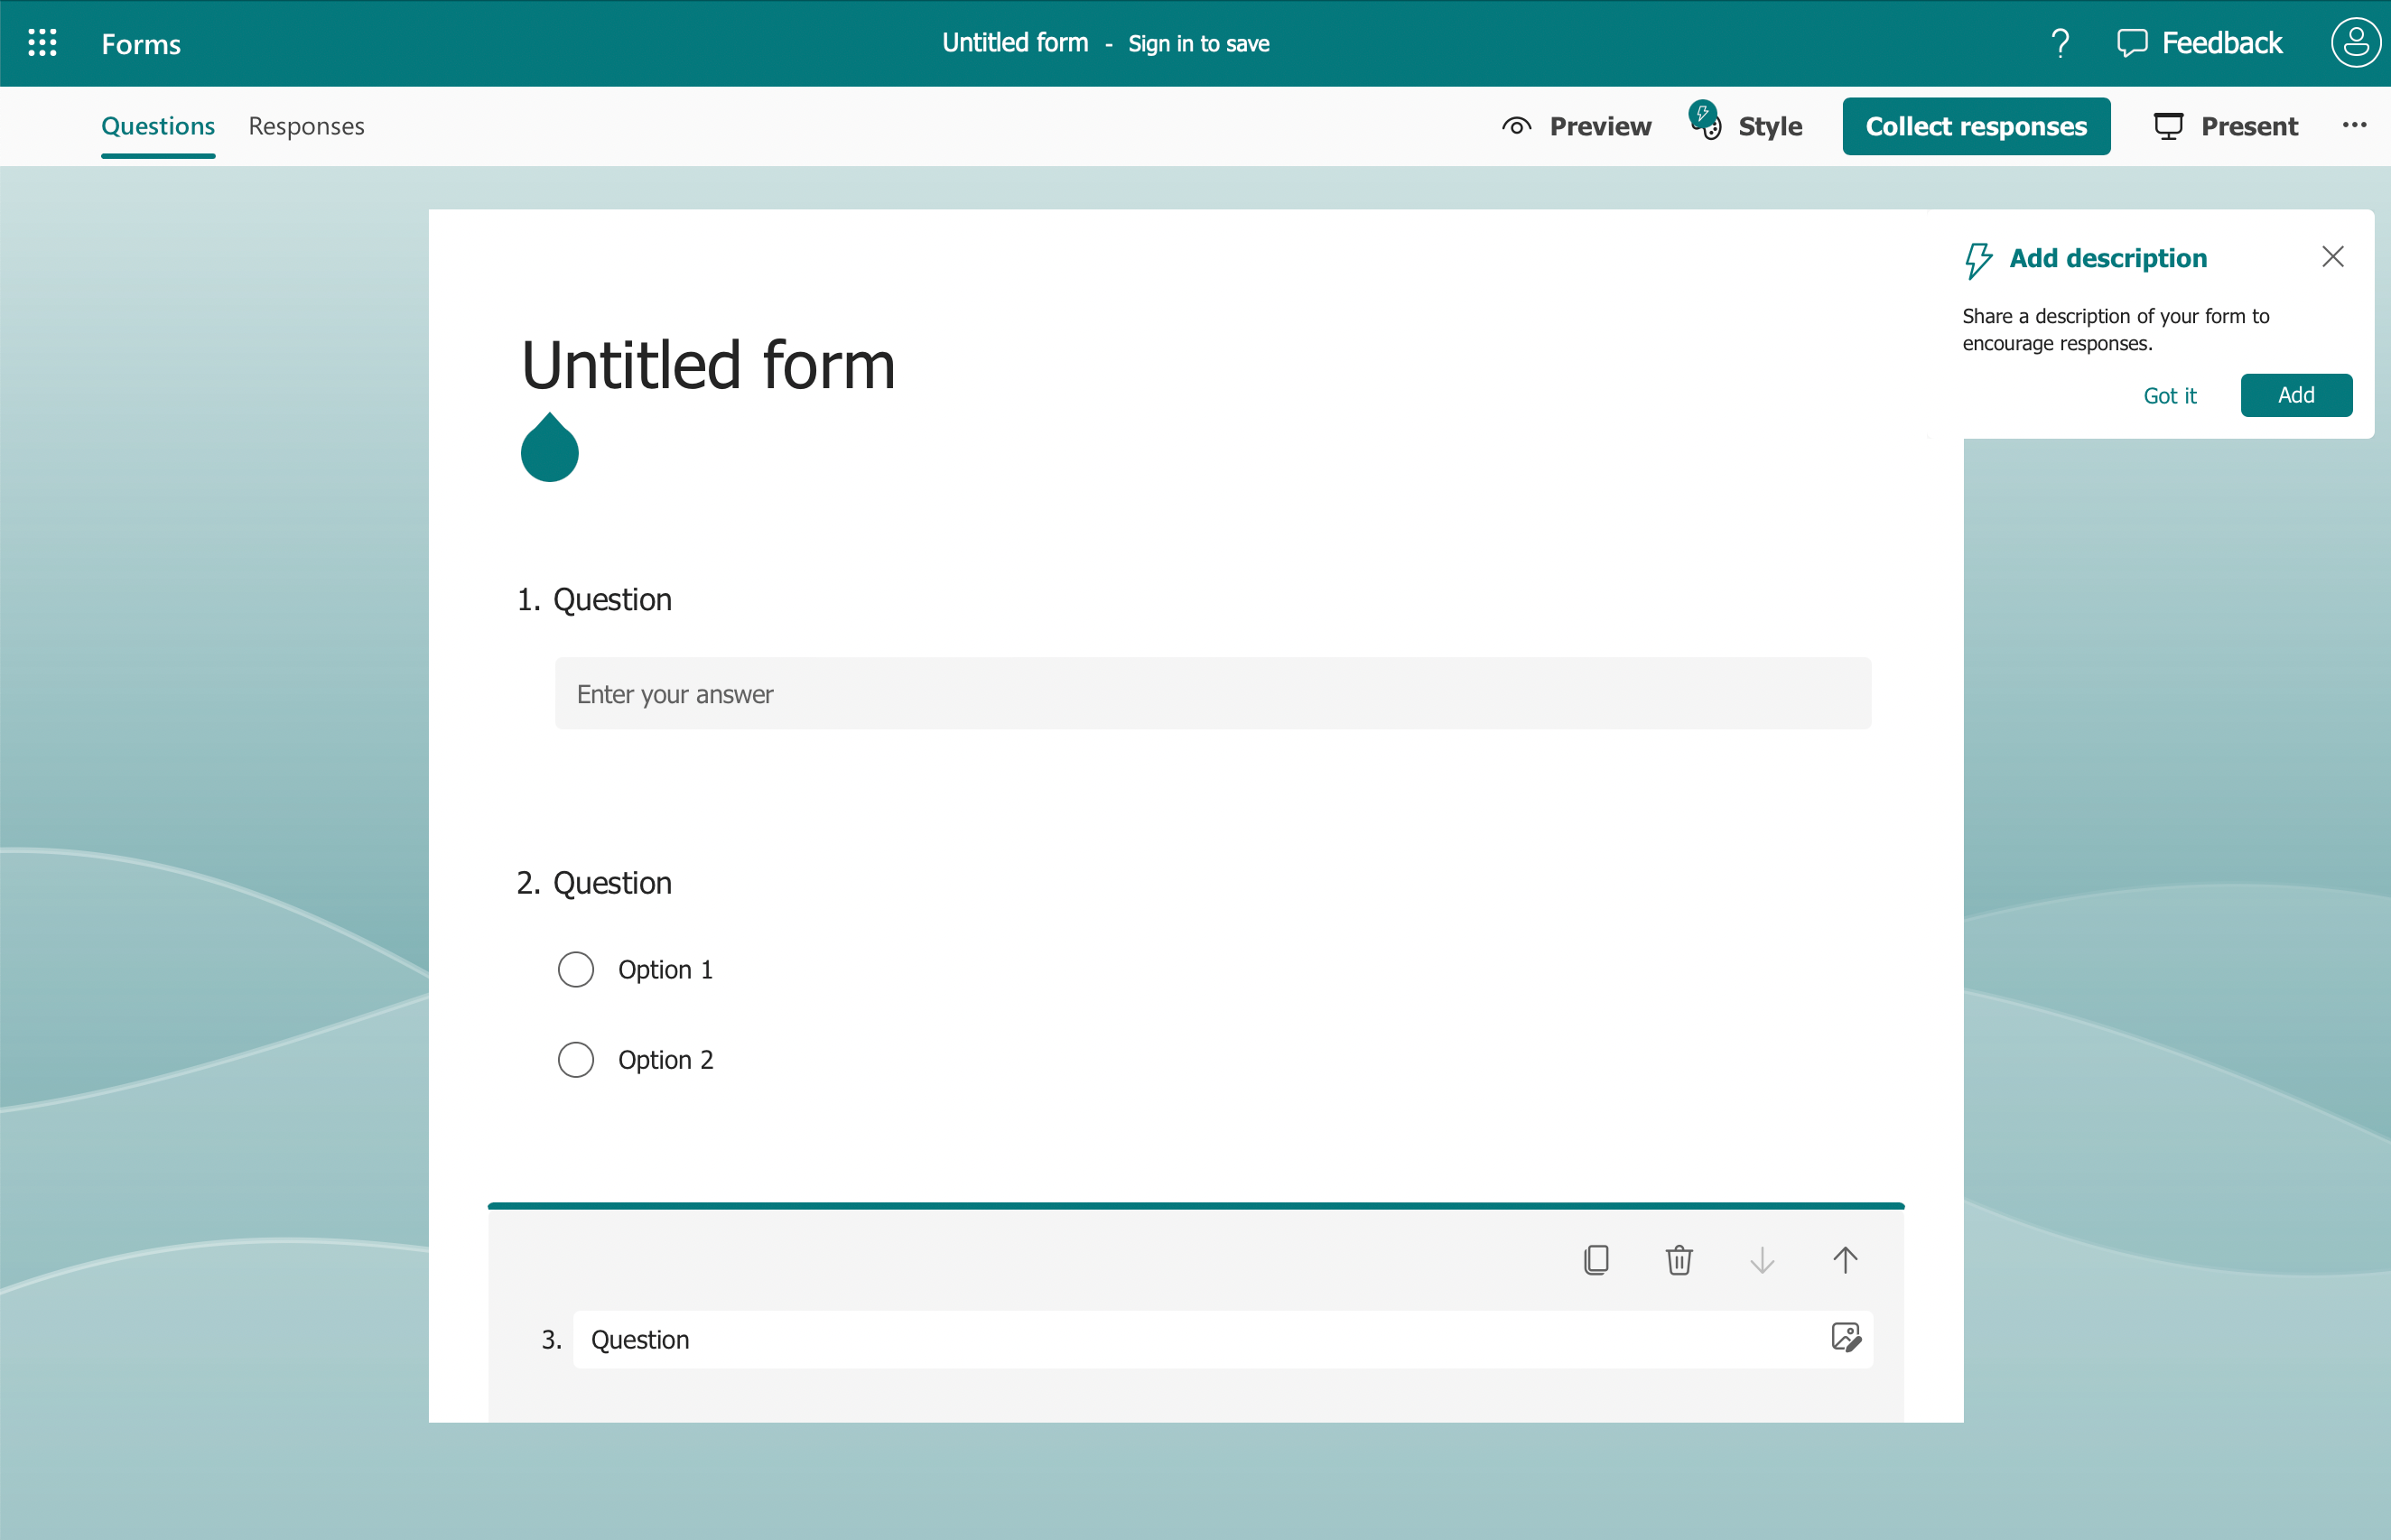Click the Add button in description panel

coord(2293,394)
